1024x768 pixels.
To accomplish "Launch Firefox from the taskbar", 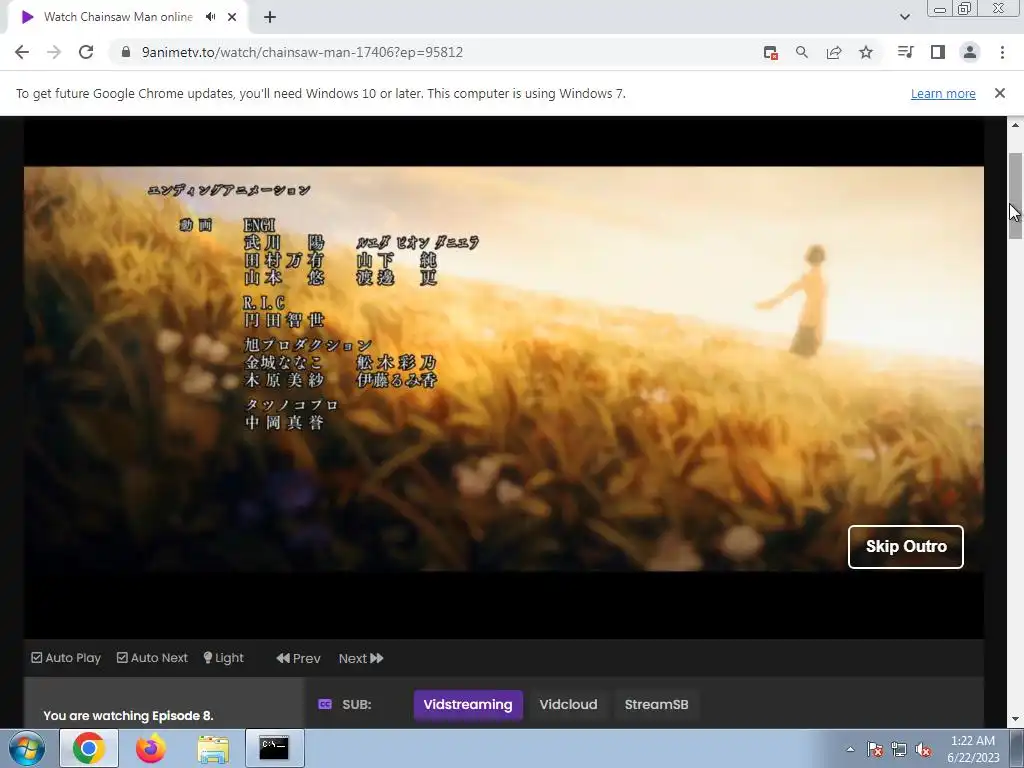I will 150,748.
